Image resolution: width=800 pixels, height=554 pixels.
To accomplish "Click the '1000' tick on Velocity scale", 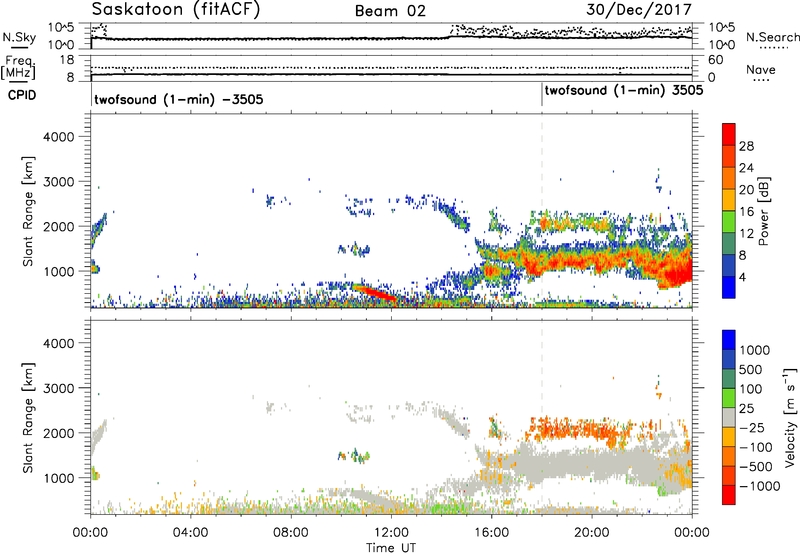I will click(x=754, y=350).
